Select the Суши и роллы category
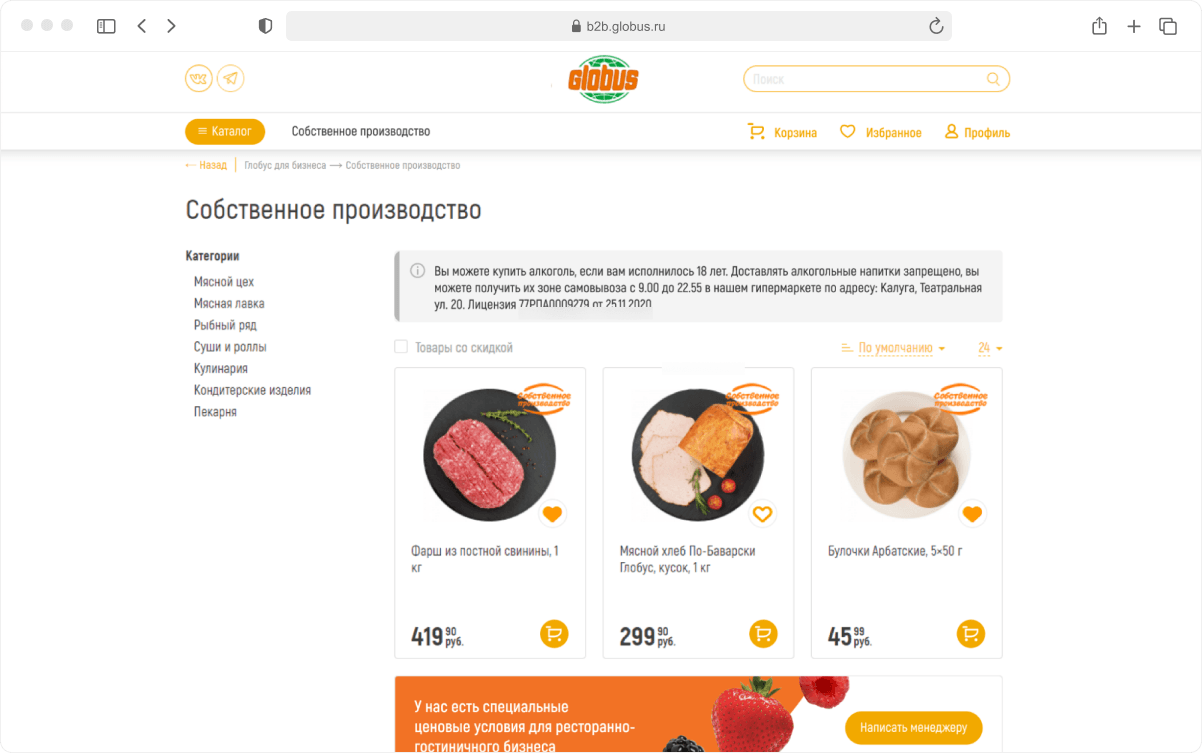Image resolution: width=1202 pixels, height=753 pixels. 230,347
